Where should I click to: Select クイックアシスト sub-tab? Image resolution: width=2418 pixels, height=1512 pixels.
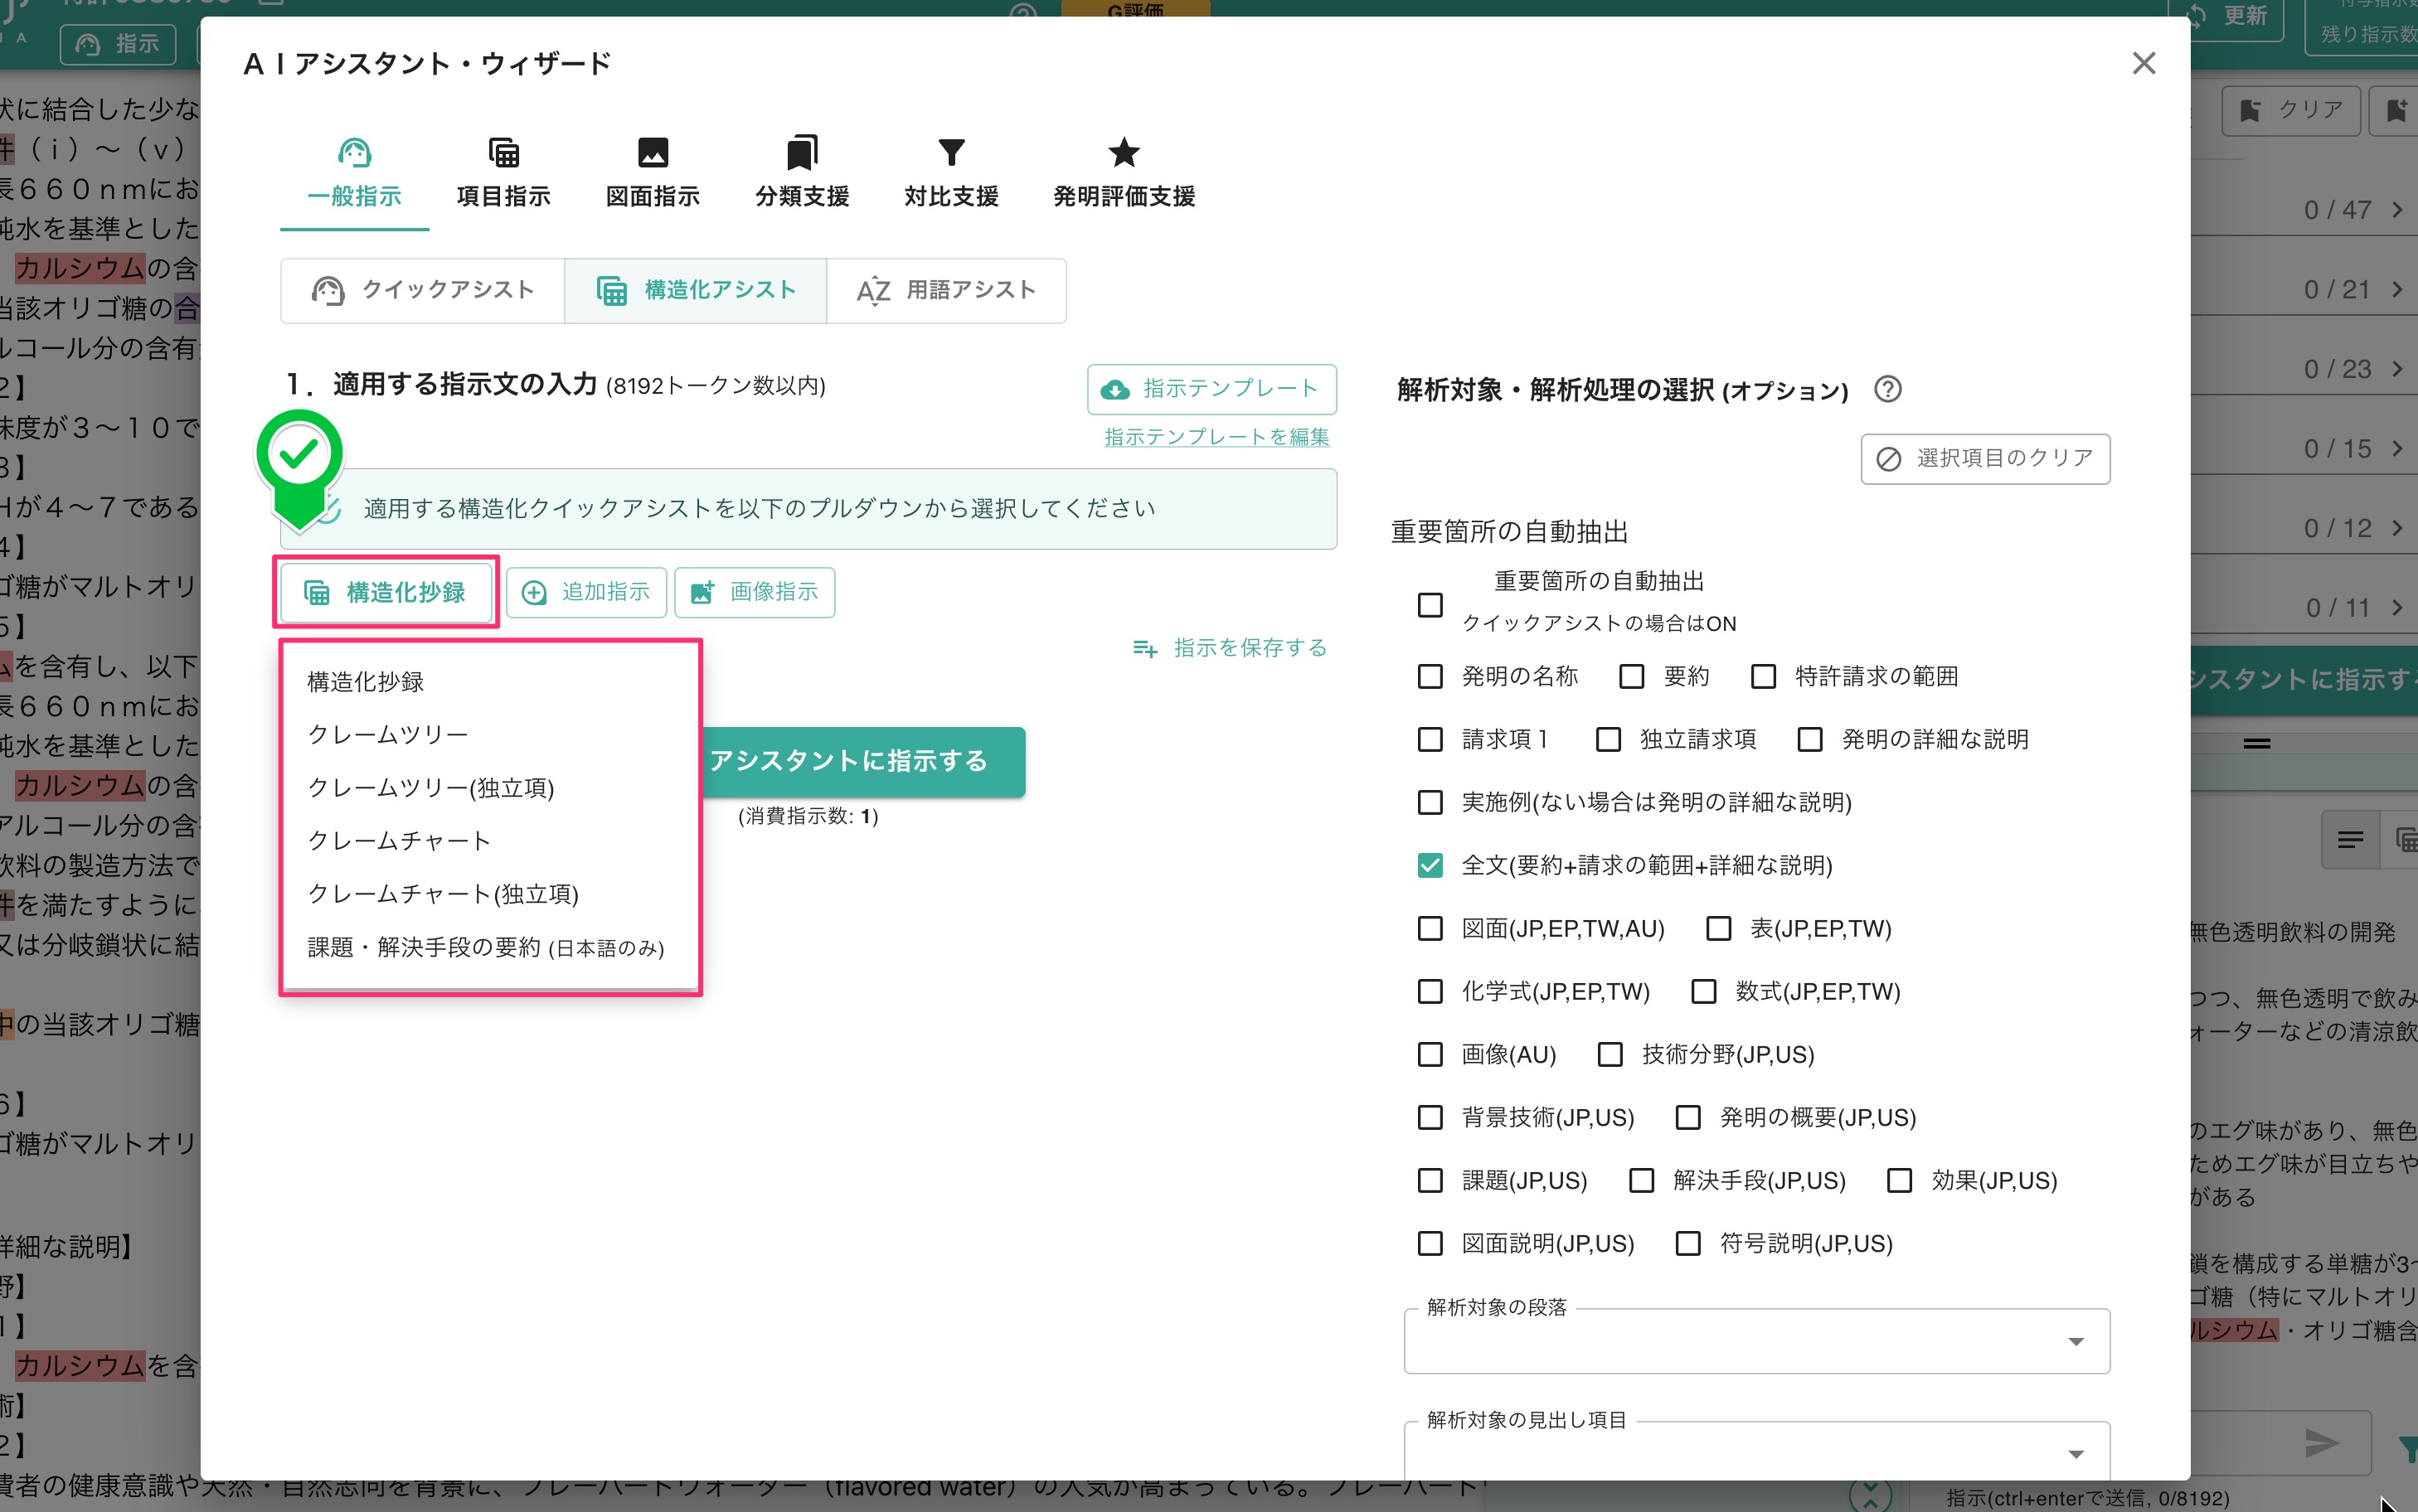tap(423, 290)
